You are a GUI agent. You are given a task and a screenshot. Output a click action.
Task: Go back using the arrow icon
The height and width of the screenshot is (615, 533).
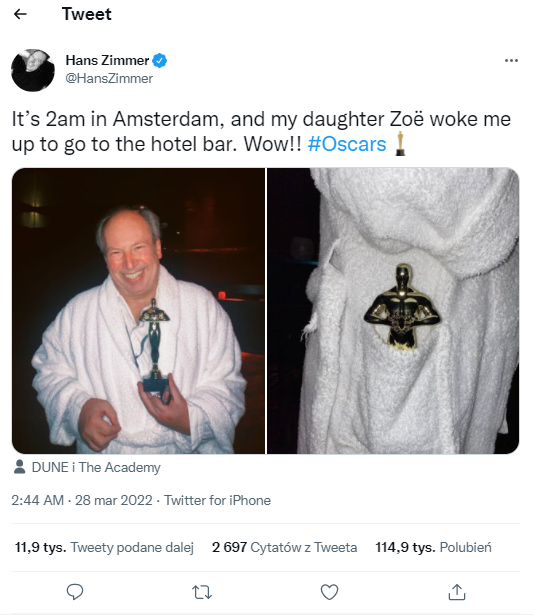20,15
